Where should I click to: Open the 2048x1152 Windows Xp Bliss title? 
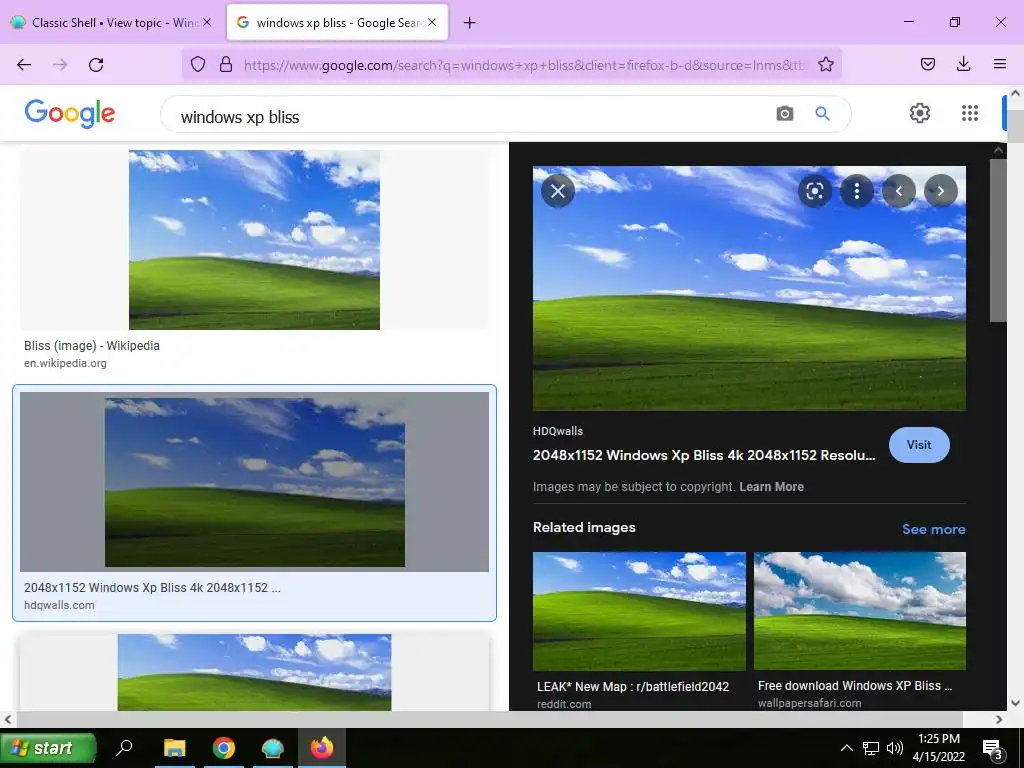tap(704, 455)
